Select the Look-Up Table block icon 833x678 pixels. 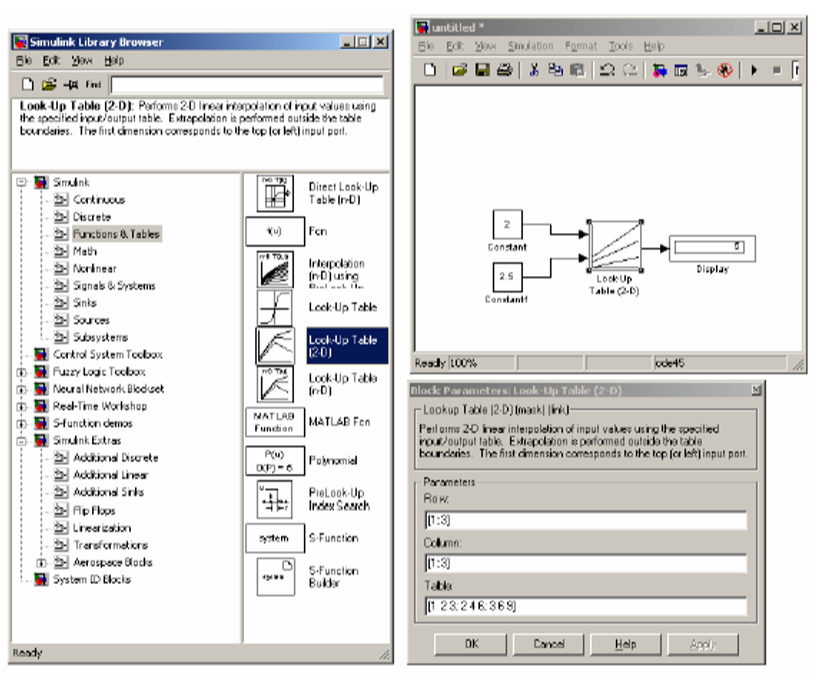coord(275,308)
